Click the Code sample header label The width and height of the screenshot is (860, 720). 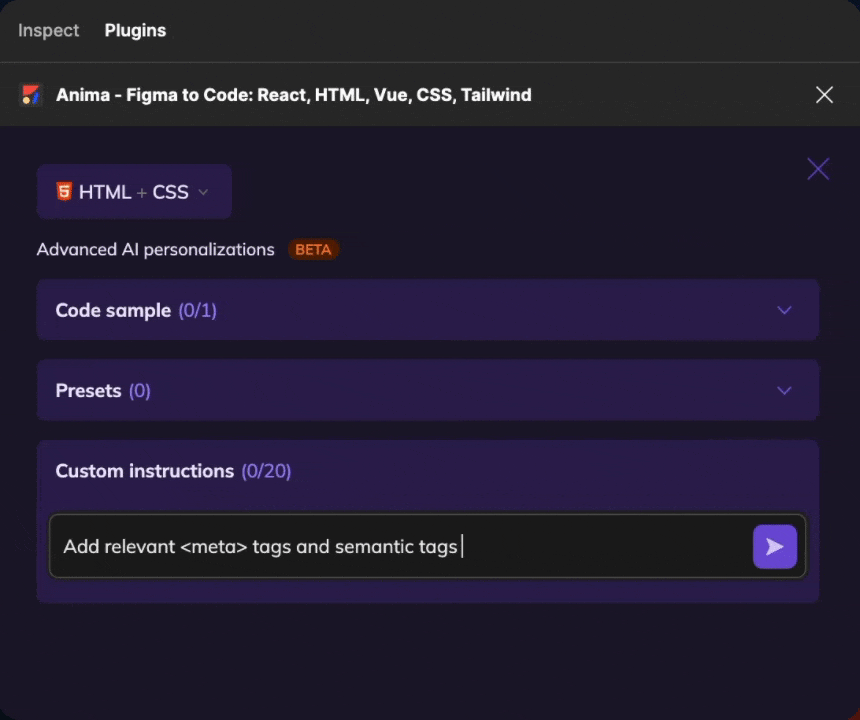[x=113, y=310]
